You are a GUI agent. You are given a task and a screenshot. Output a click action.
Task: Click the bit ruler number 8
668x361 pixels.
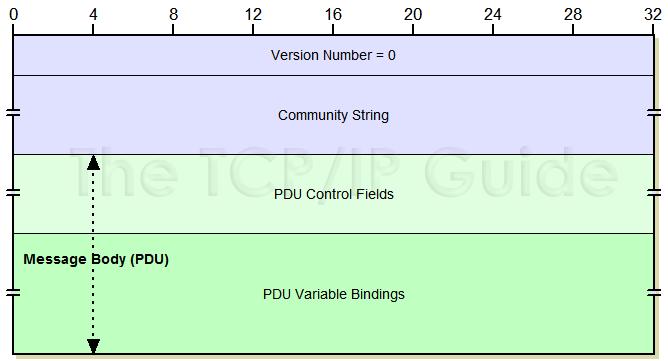coord(173,14)
